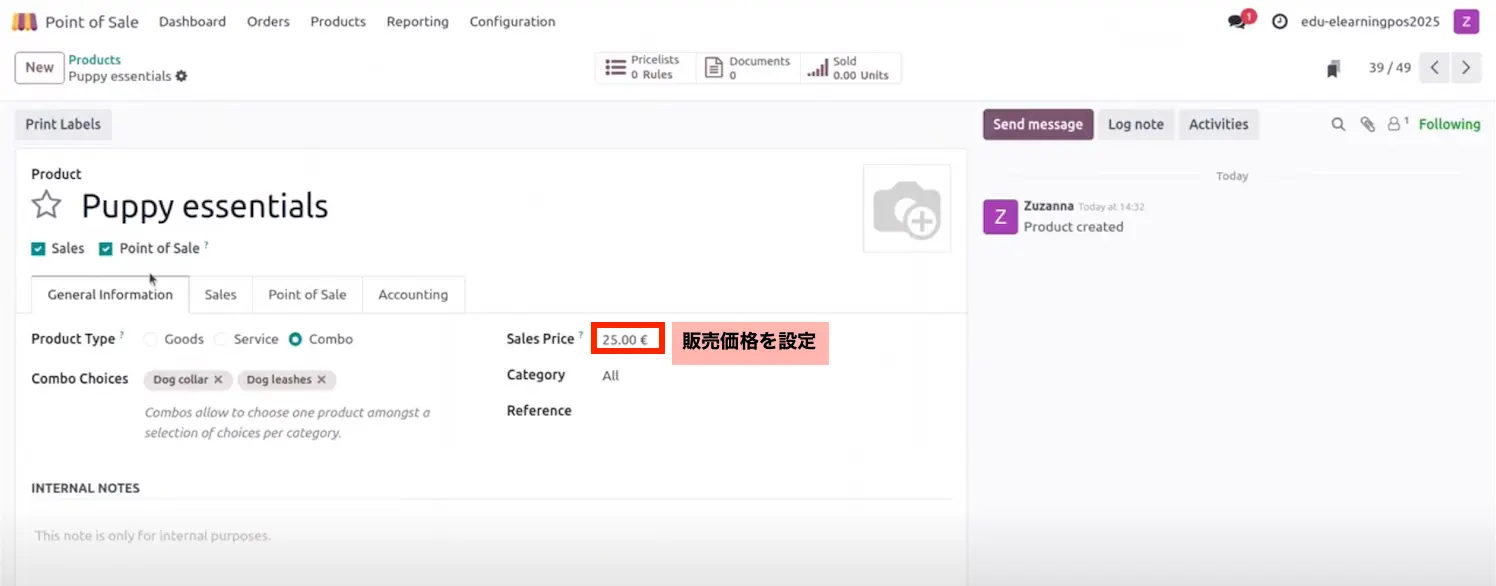
Task: Click the Send message button
Action: point(1037,125)
